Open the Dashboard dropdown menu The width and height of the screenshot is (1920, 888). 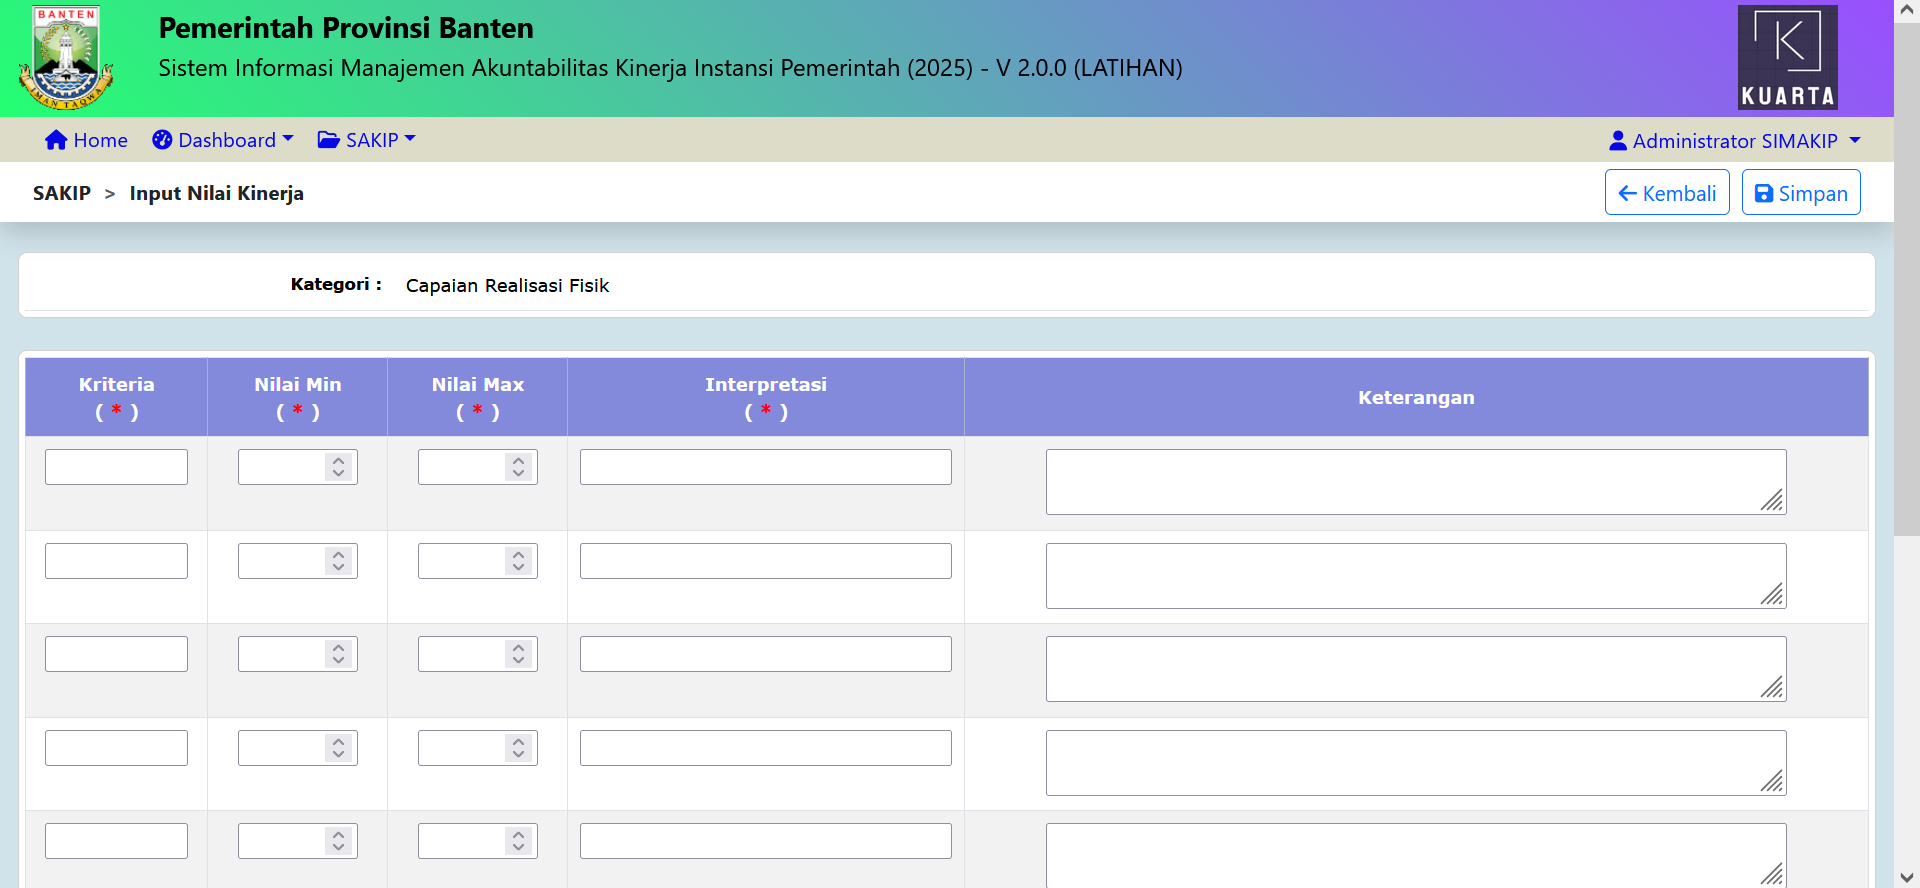[223, 140]
